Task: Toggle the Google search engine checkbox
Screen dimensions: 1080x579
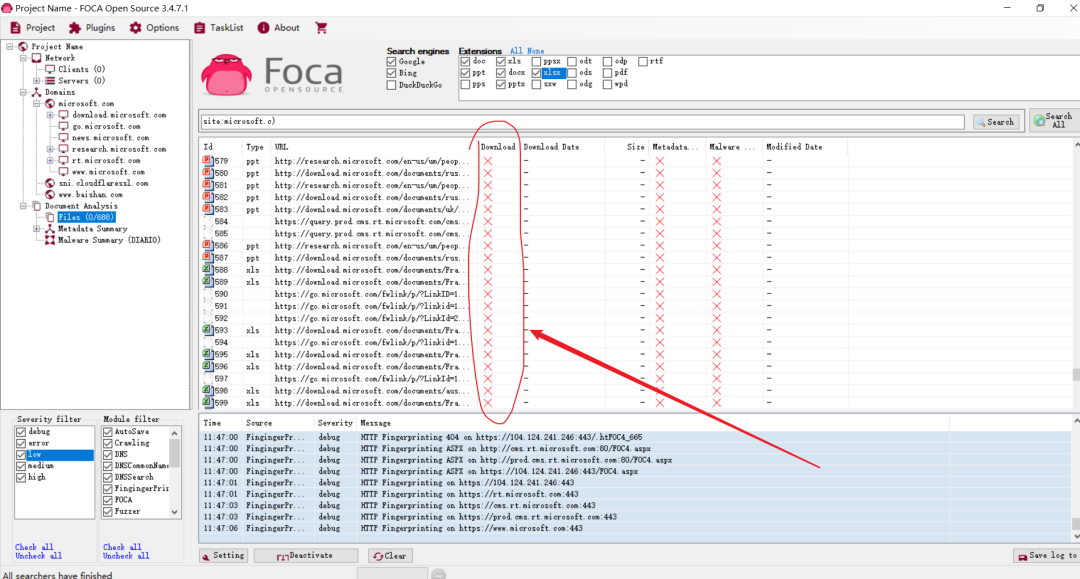Action: coord(391,62)
